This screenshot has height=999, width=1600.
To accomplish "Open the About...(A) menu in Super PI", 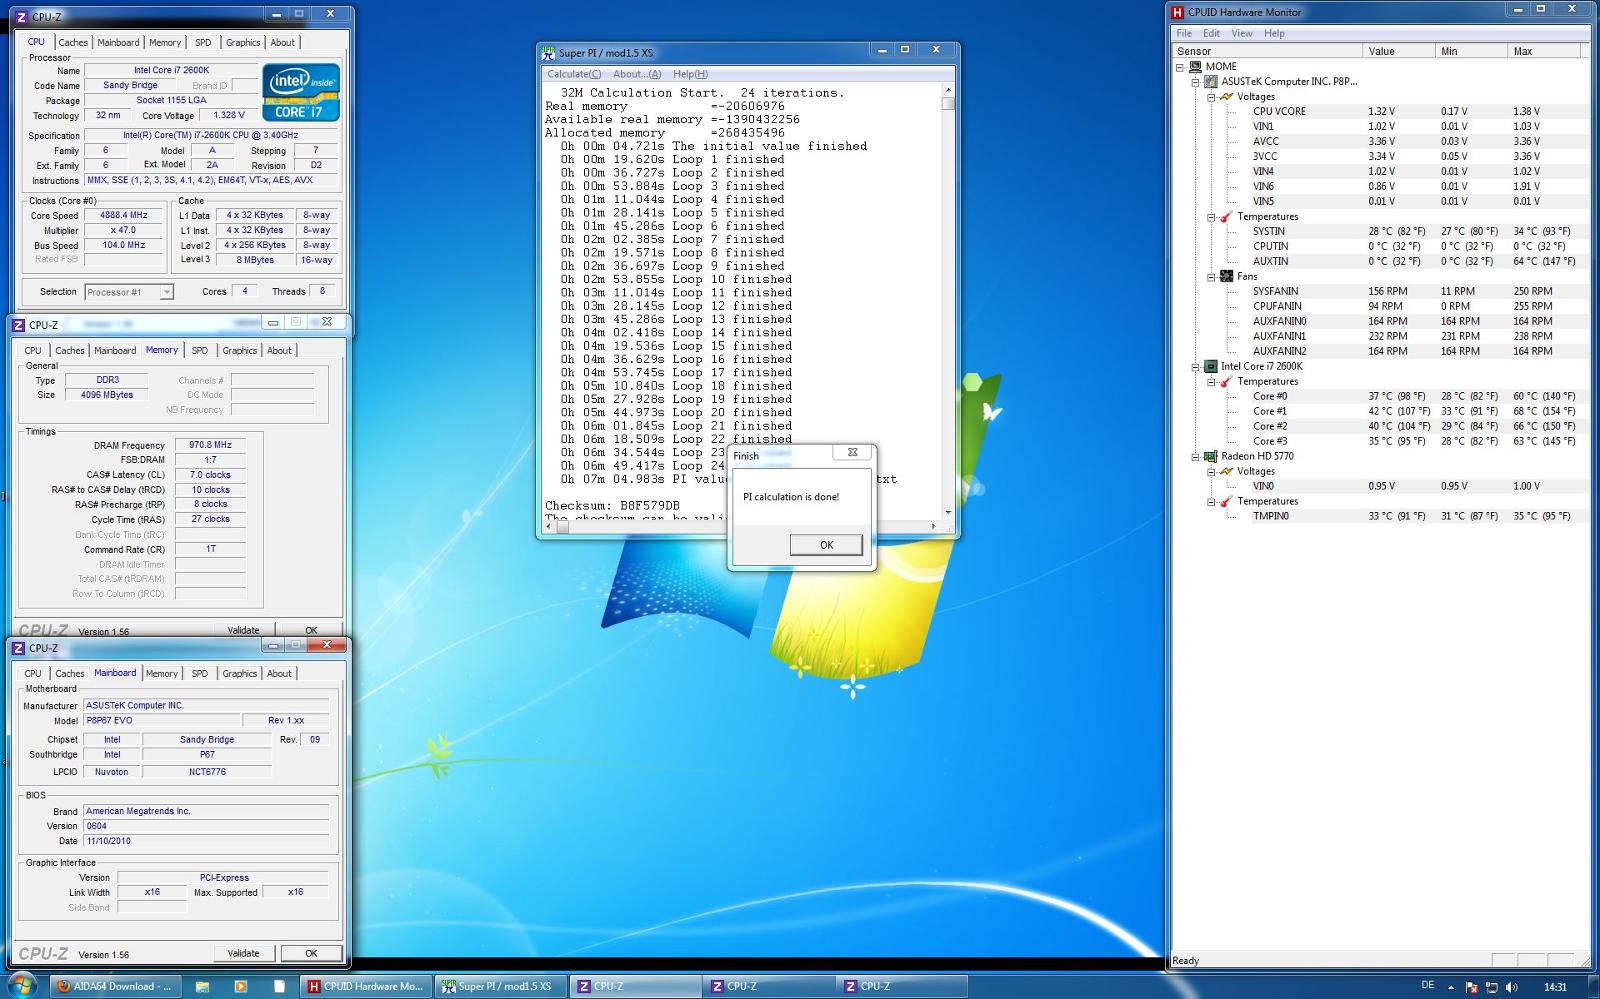I will click(x=637, y=74).
